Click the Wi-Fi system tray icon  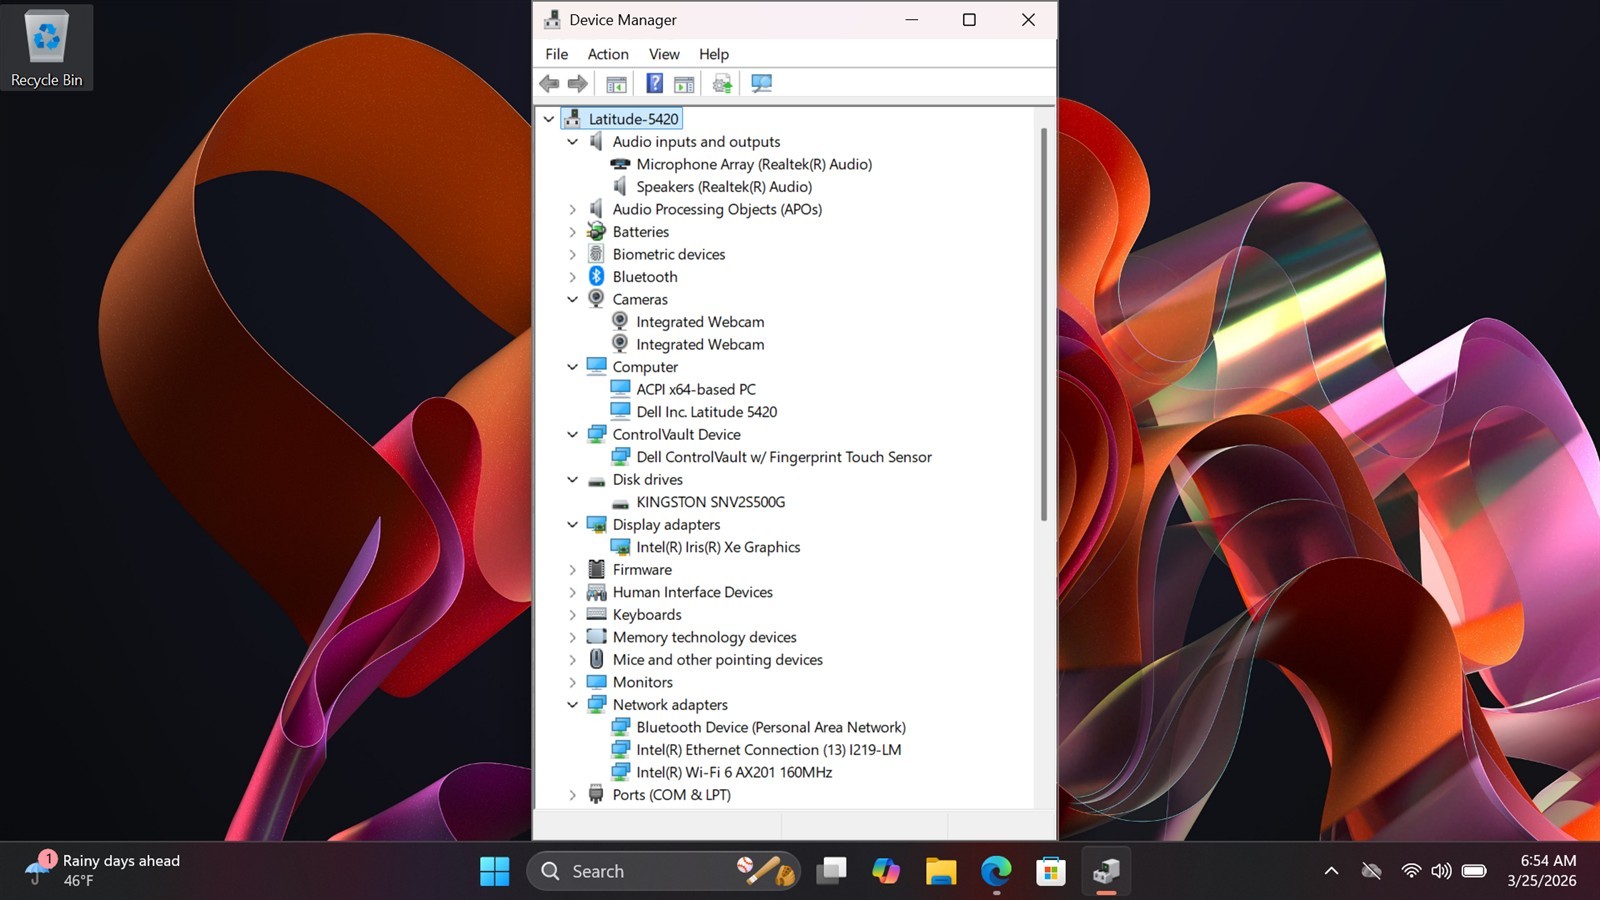coord(1411,871)
